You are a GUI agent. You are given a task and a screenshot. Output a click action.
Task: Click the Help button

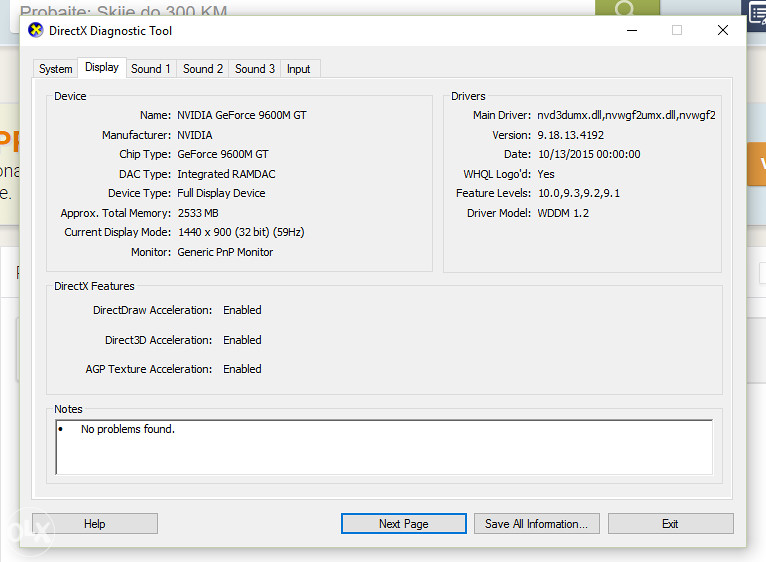coord(95,523)
